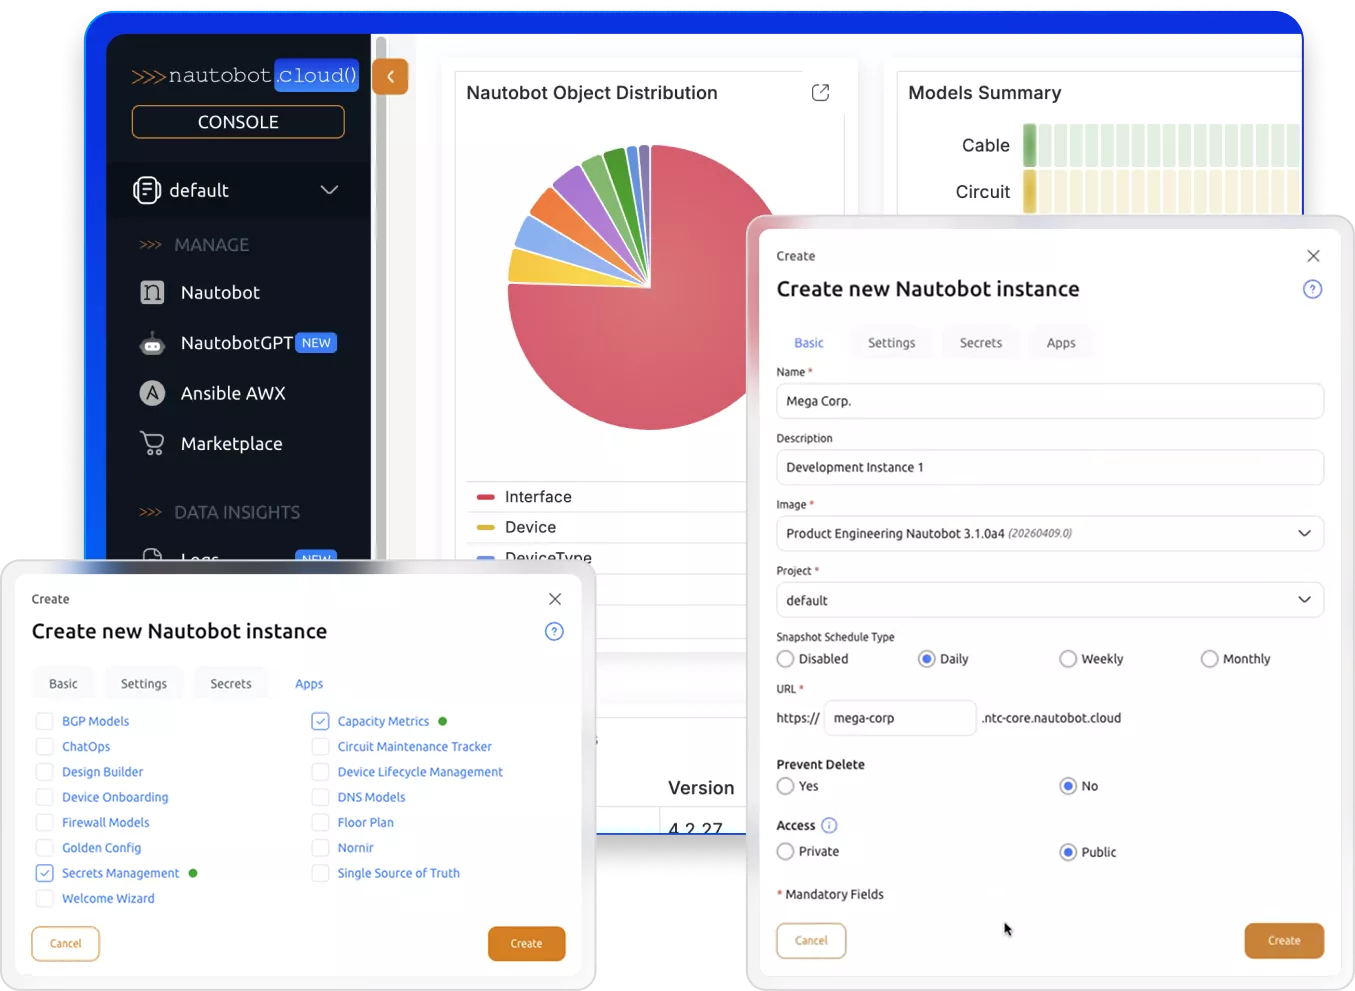
Task: Click the Nautobot icon in sidebar
Action: [152, 292]
